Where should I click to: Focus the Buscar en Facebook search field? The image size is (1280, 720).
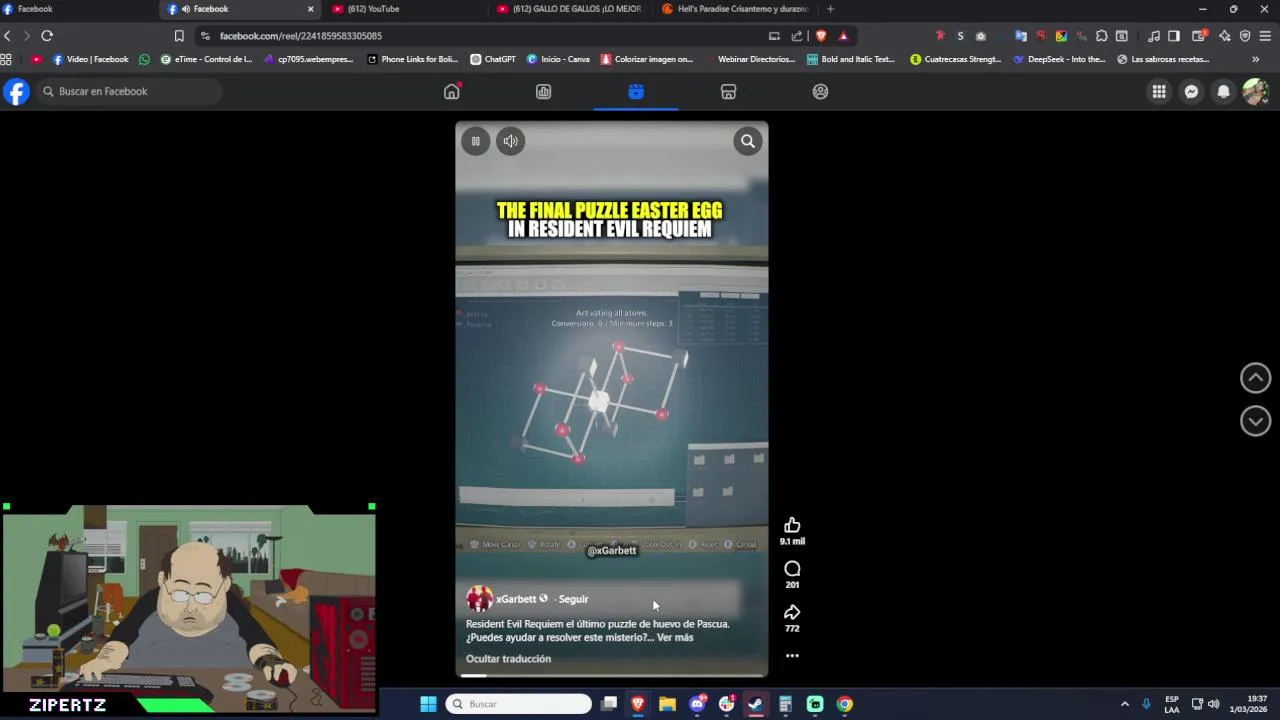pos(130,91)
